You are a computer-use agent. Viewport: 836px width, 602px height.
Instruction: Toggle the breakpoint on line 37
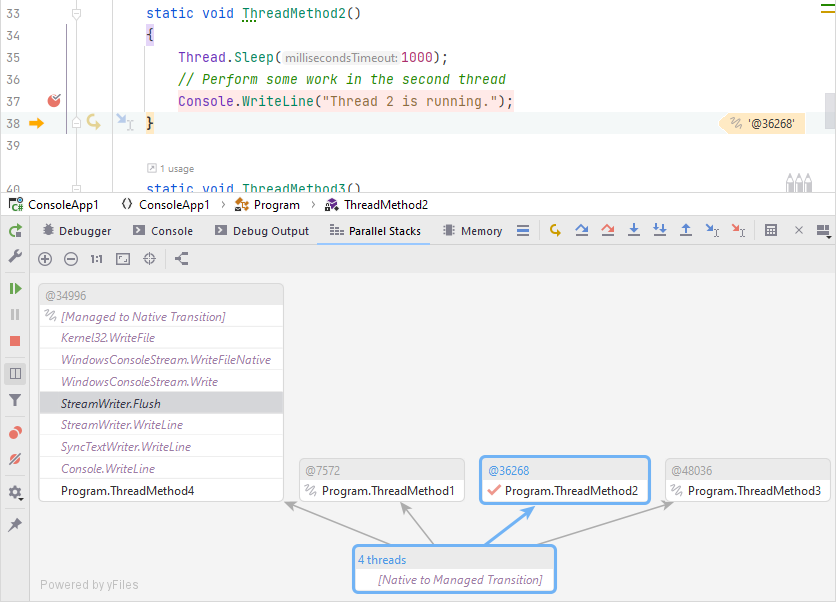pyautogui.click(x=54, y=100)
